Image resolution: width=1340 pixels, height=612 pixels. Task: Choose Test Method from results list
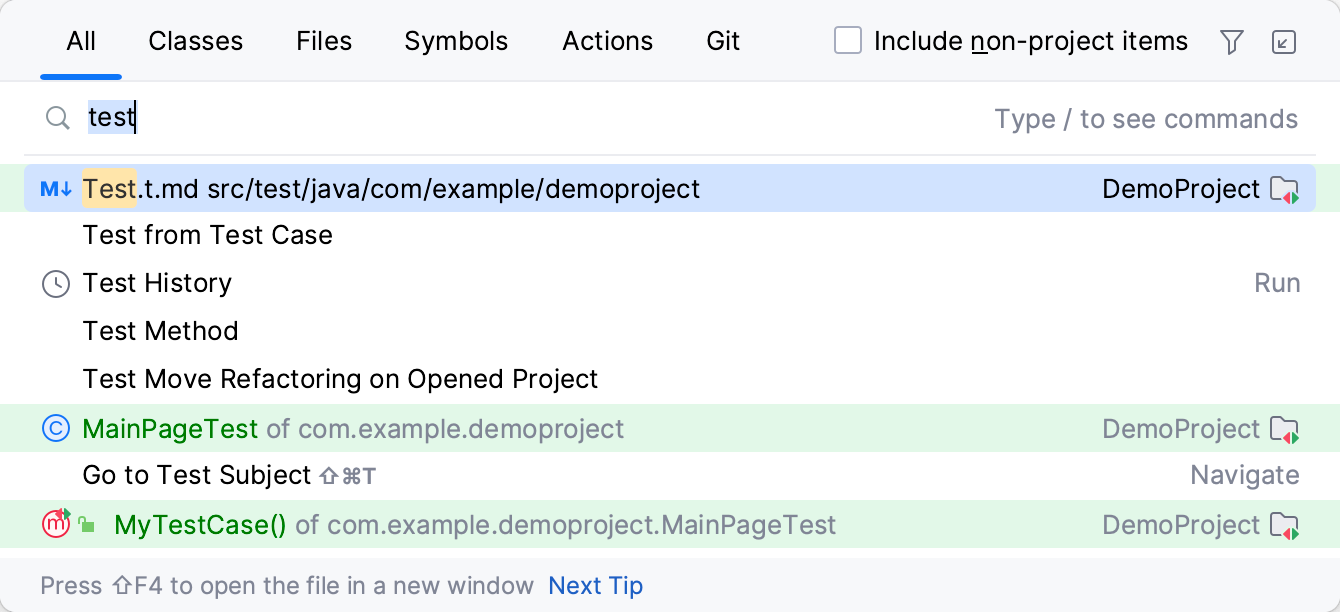coord(161,331)
